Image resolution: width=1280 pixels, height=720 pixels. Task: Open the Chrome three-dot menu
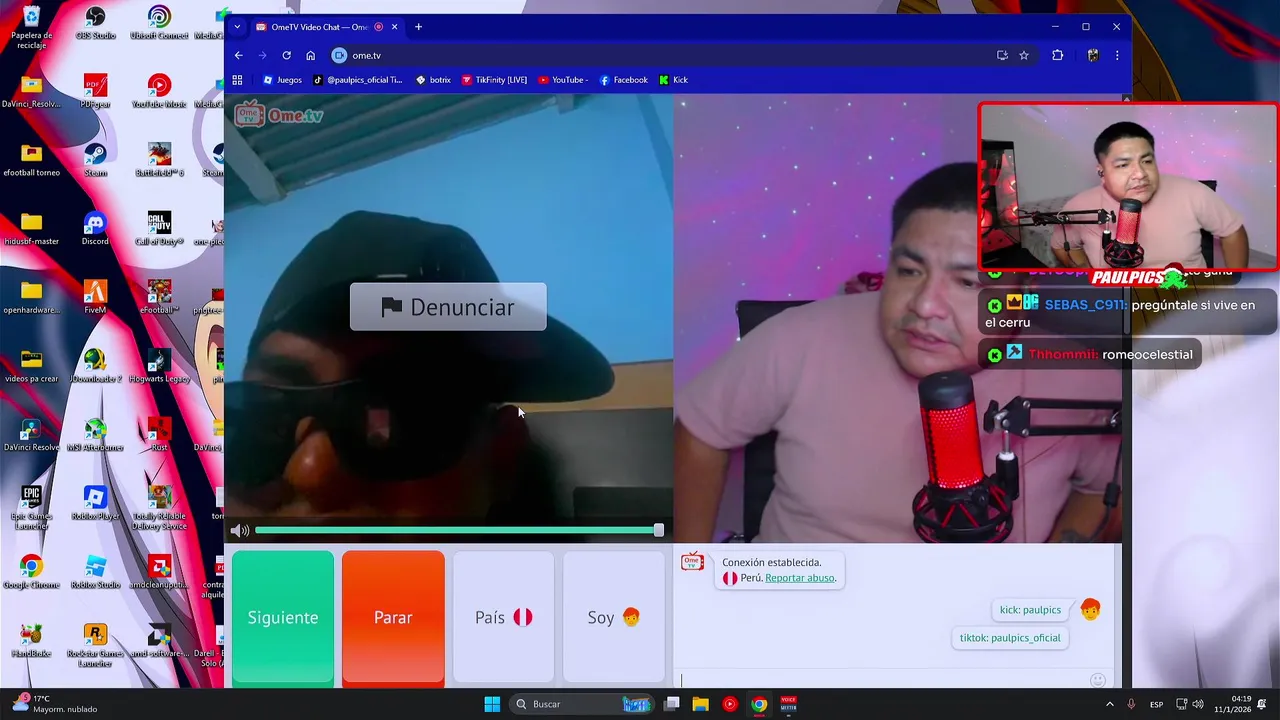click(1117, 55)
